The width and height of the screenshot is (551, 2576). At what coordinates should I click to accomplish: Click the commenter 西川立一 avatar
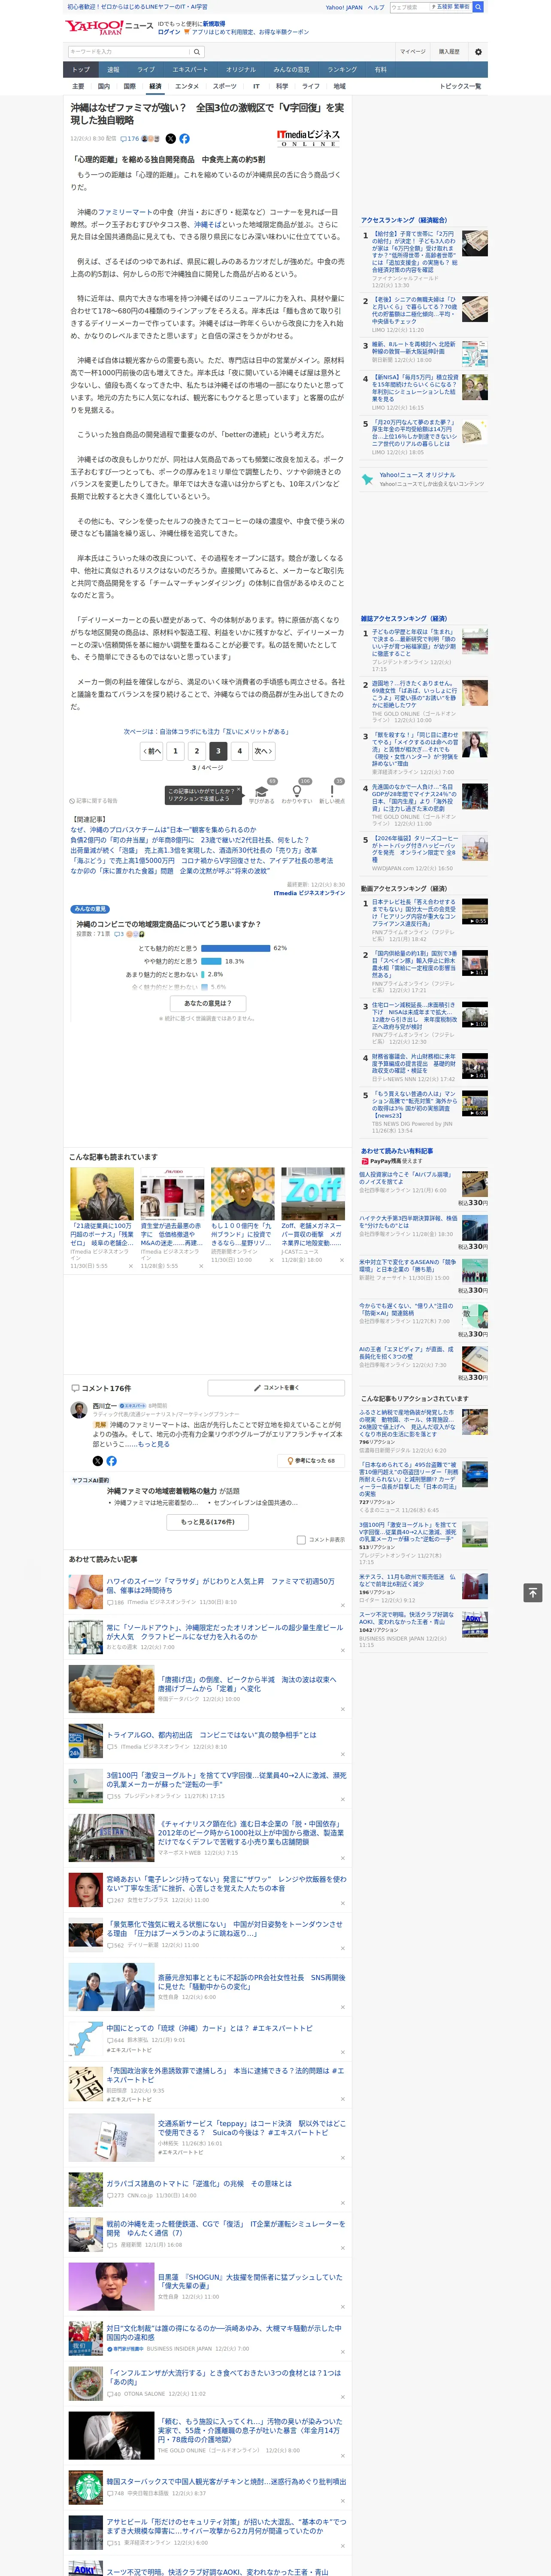click(x=78, y=1410)
